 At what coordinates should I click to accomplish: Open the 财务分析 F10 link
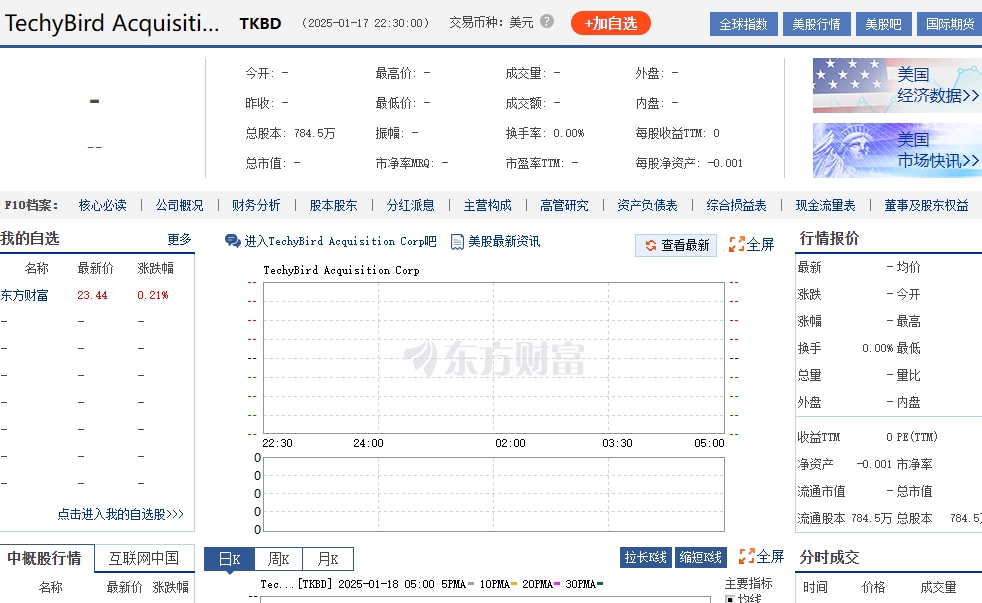point(256,205)
